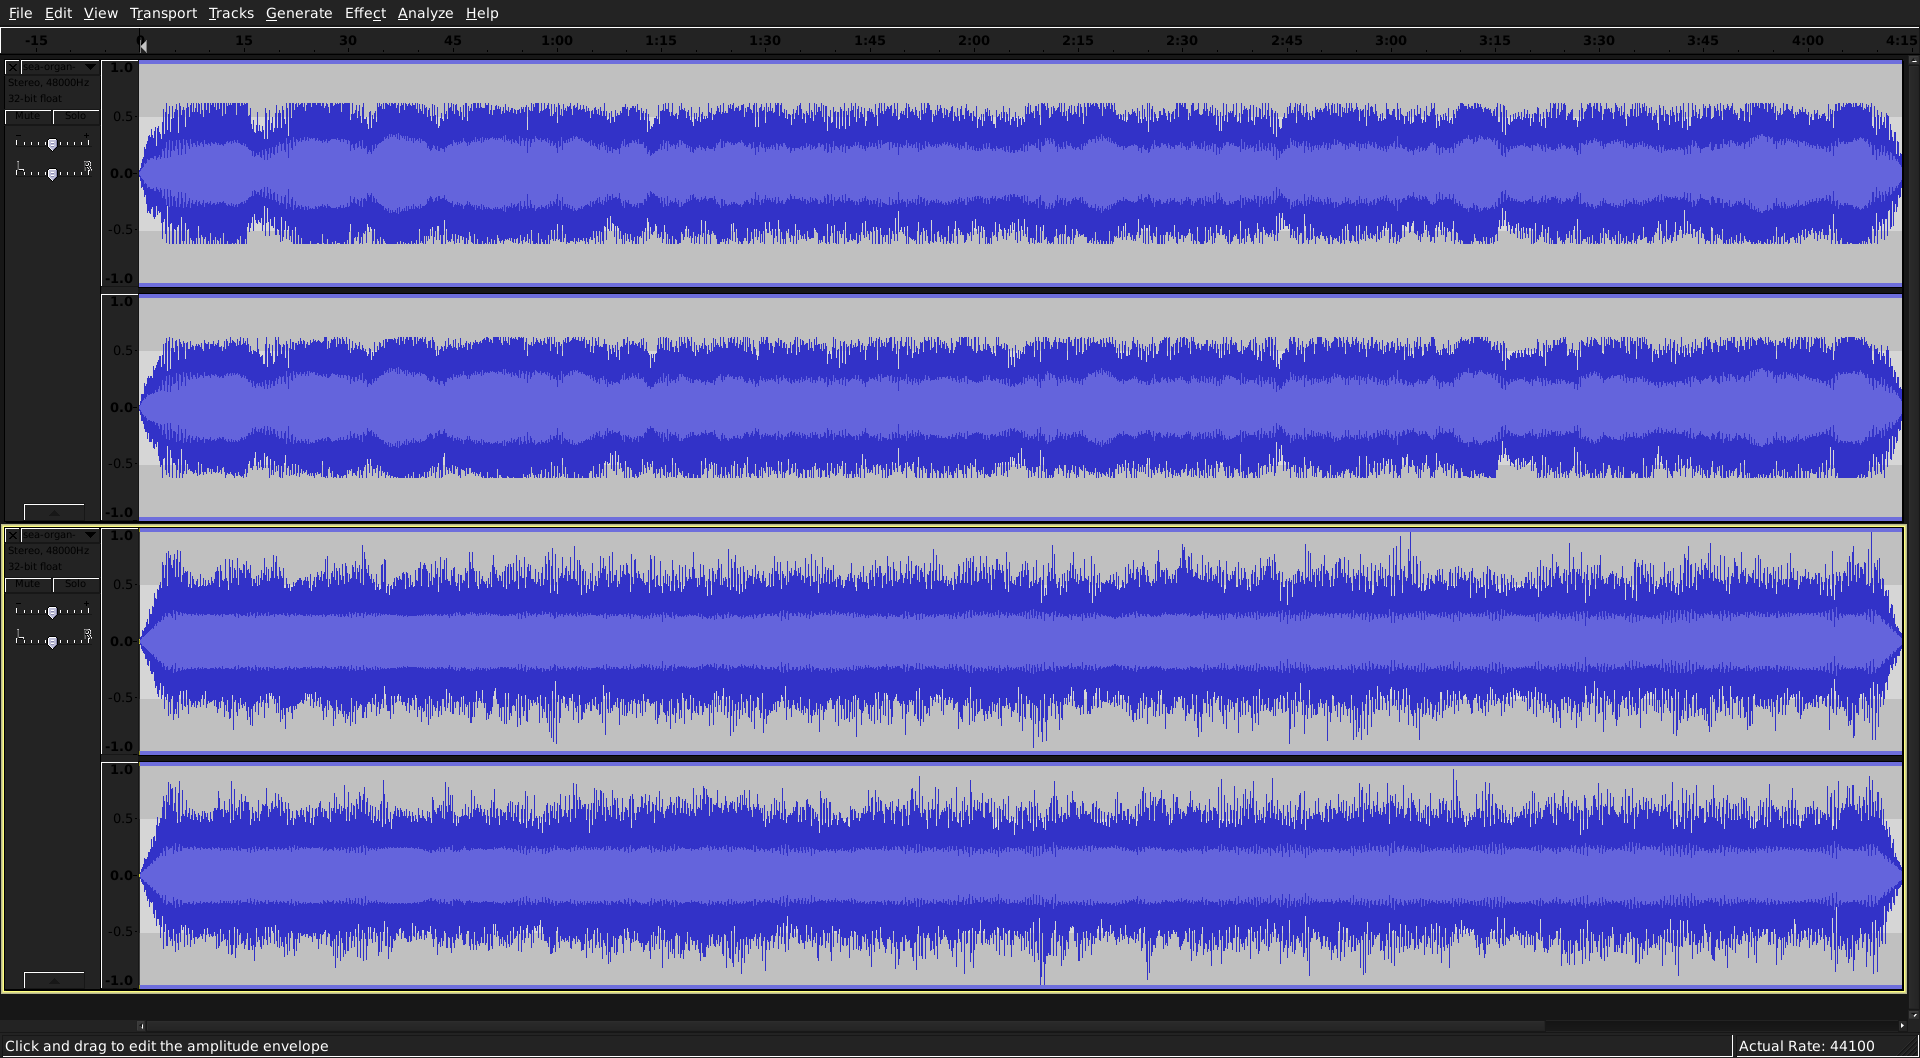Viewport: 1920px width, 1058px height.
Task: Click the second track's gain slider handle
Action: [x=52, y=612]
